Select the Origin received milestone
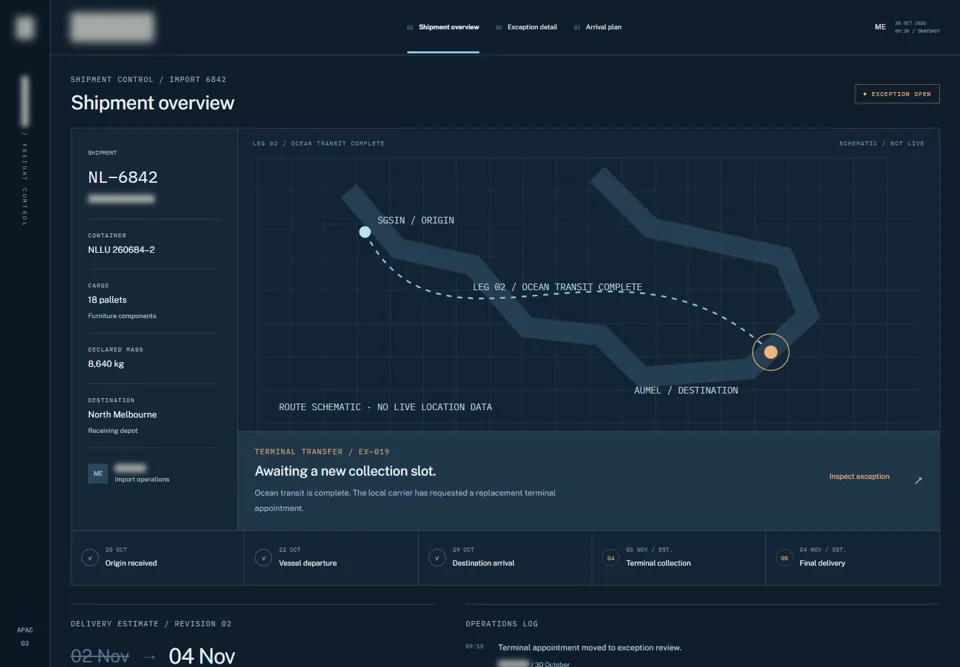 pos(157,558)
